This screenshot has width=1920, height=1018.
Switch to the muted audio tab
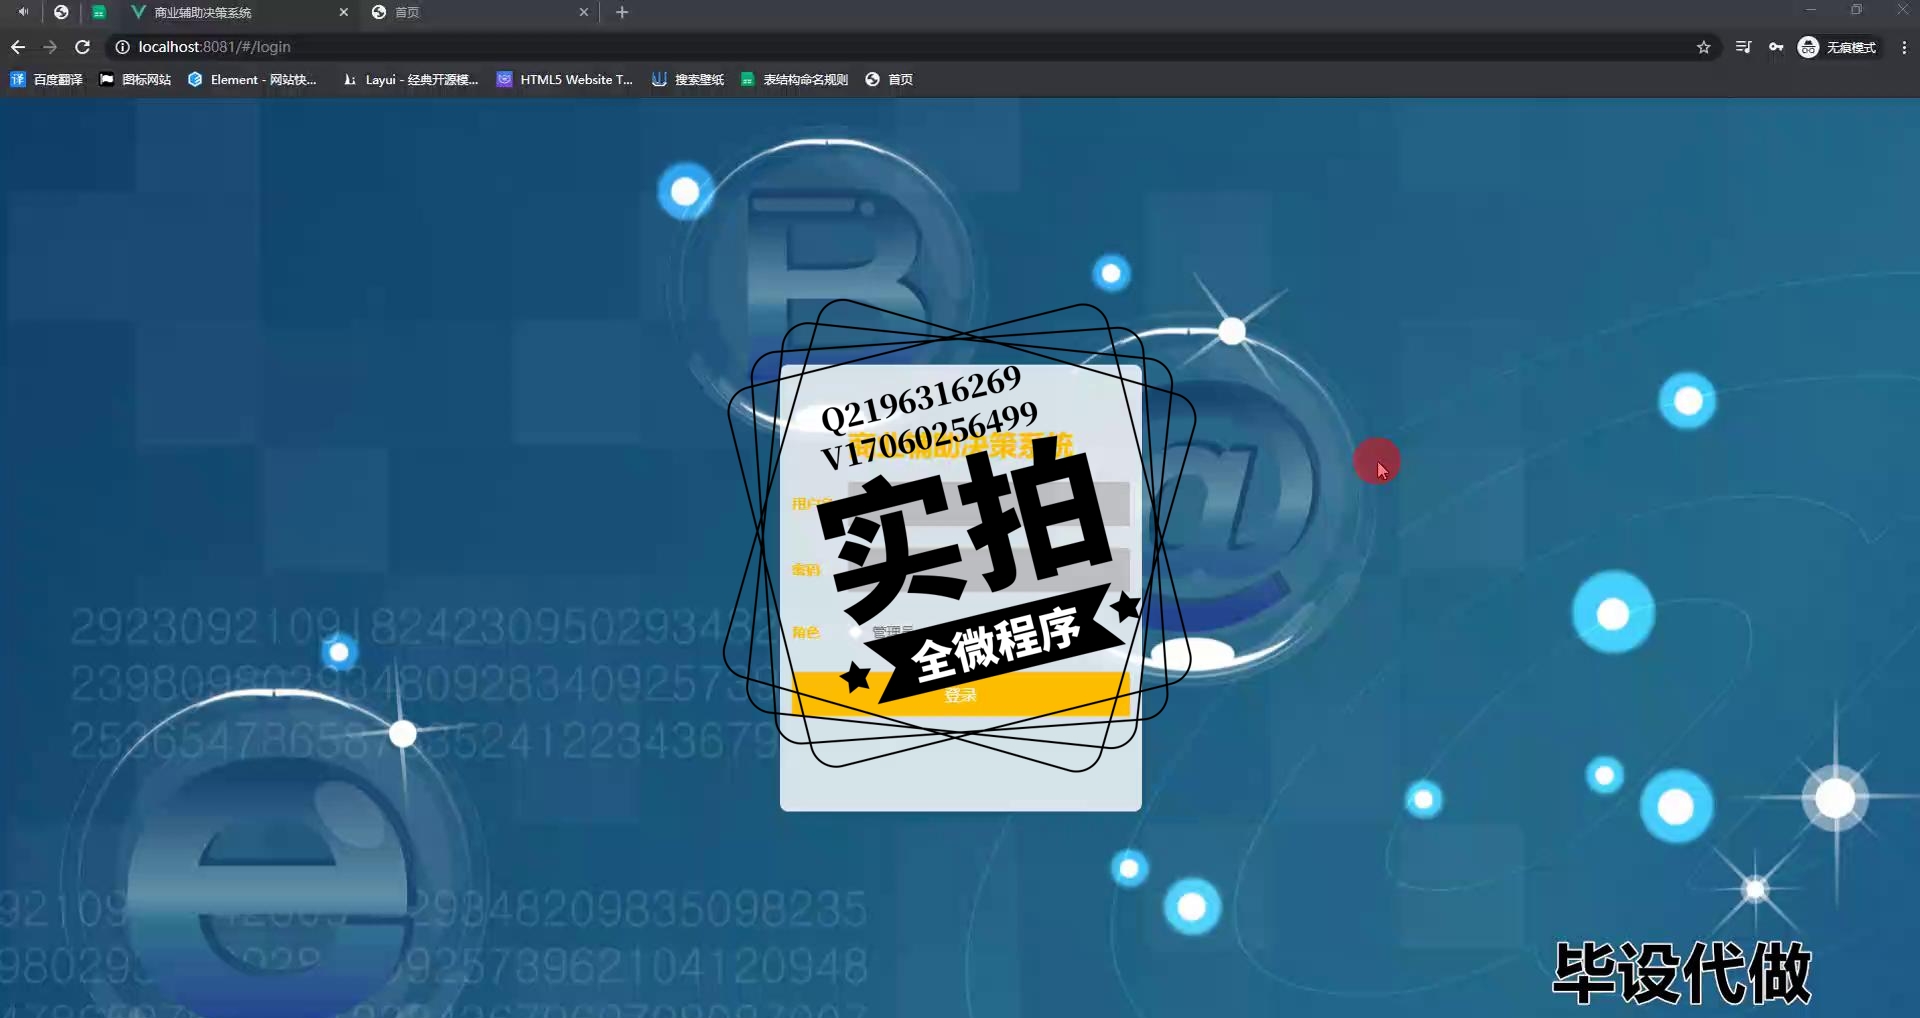click(x=22, y=12)
